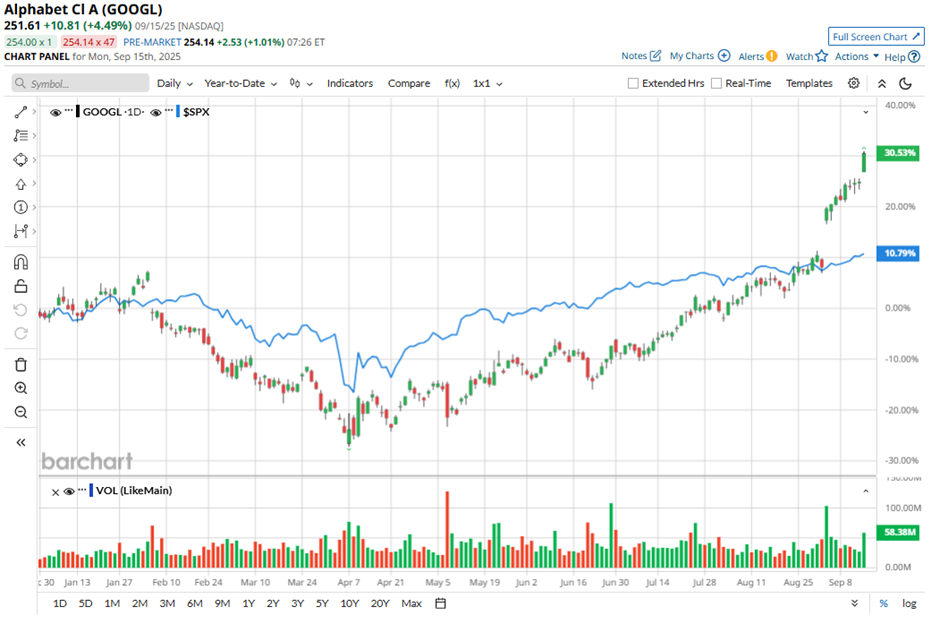Open the f(x) expressions menu

pyautogui.click(x=452, y=83)
